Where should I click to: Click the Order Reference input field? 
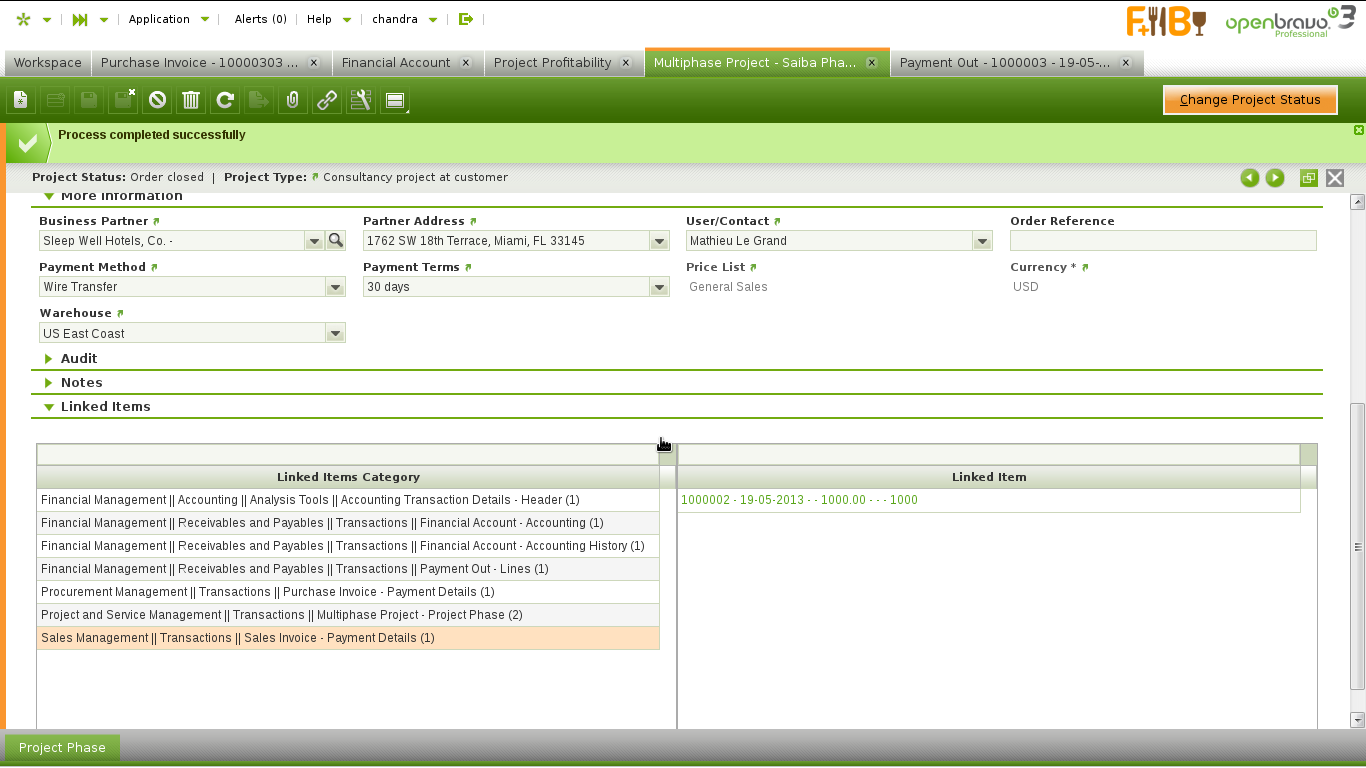pyautogui.click(x=1162, y=241)
